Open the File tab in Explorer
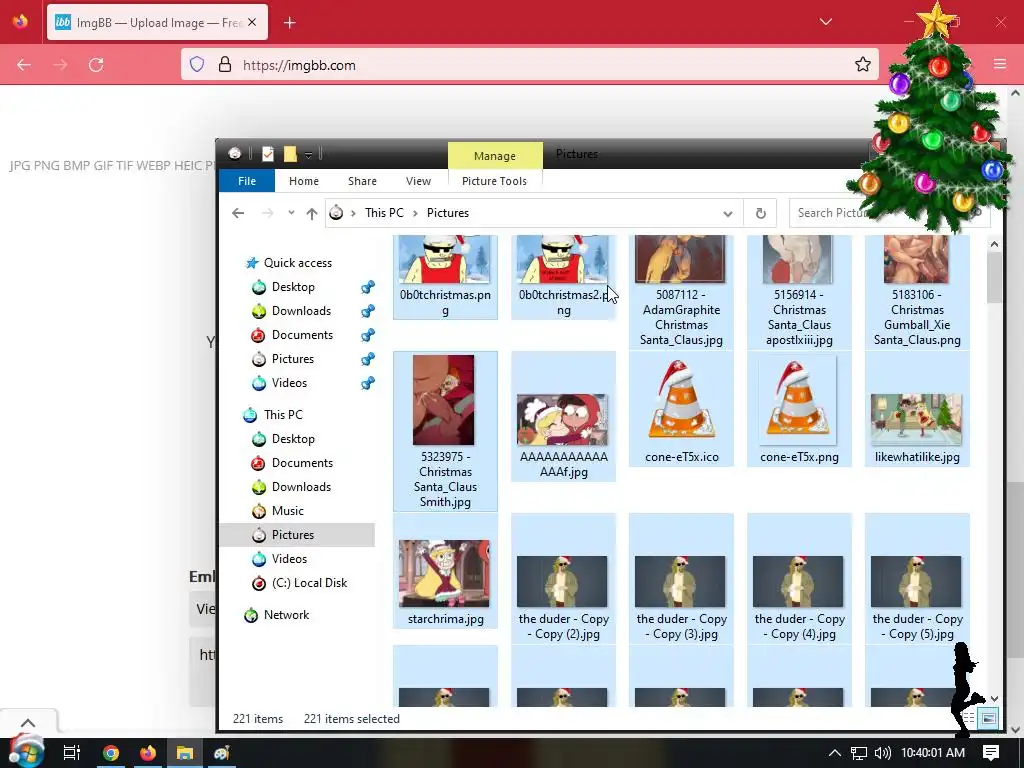 (247, 181)
